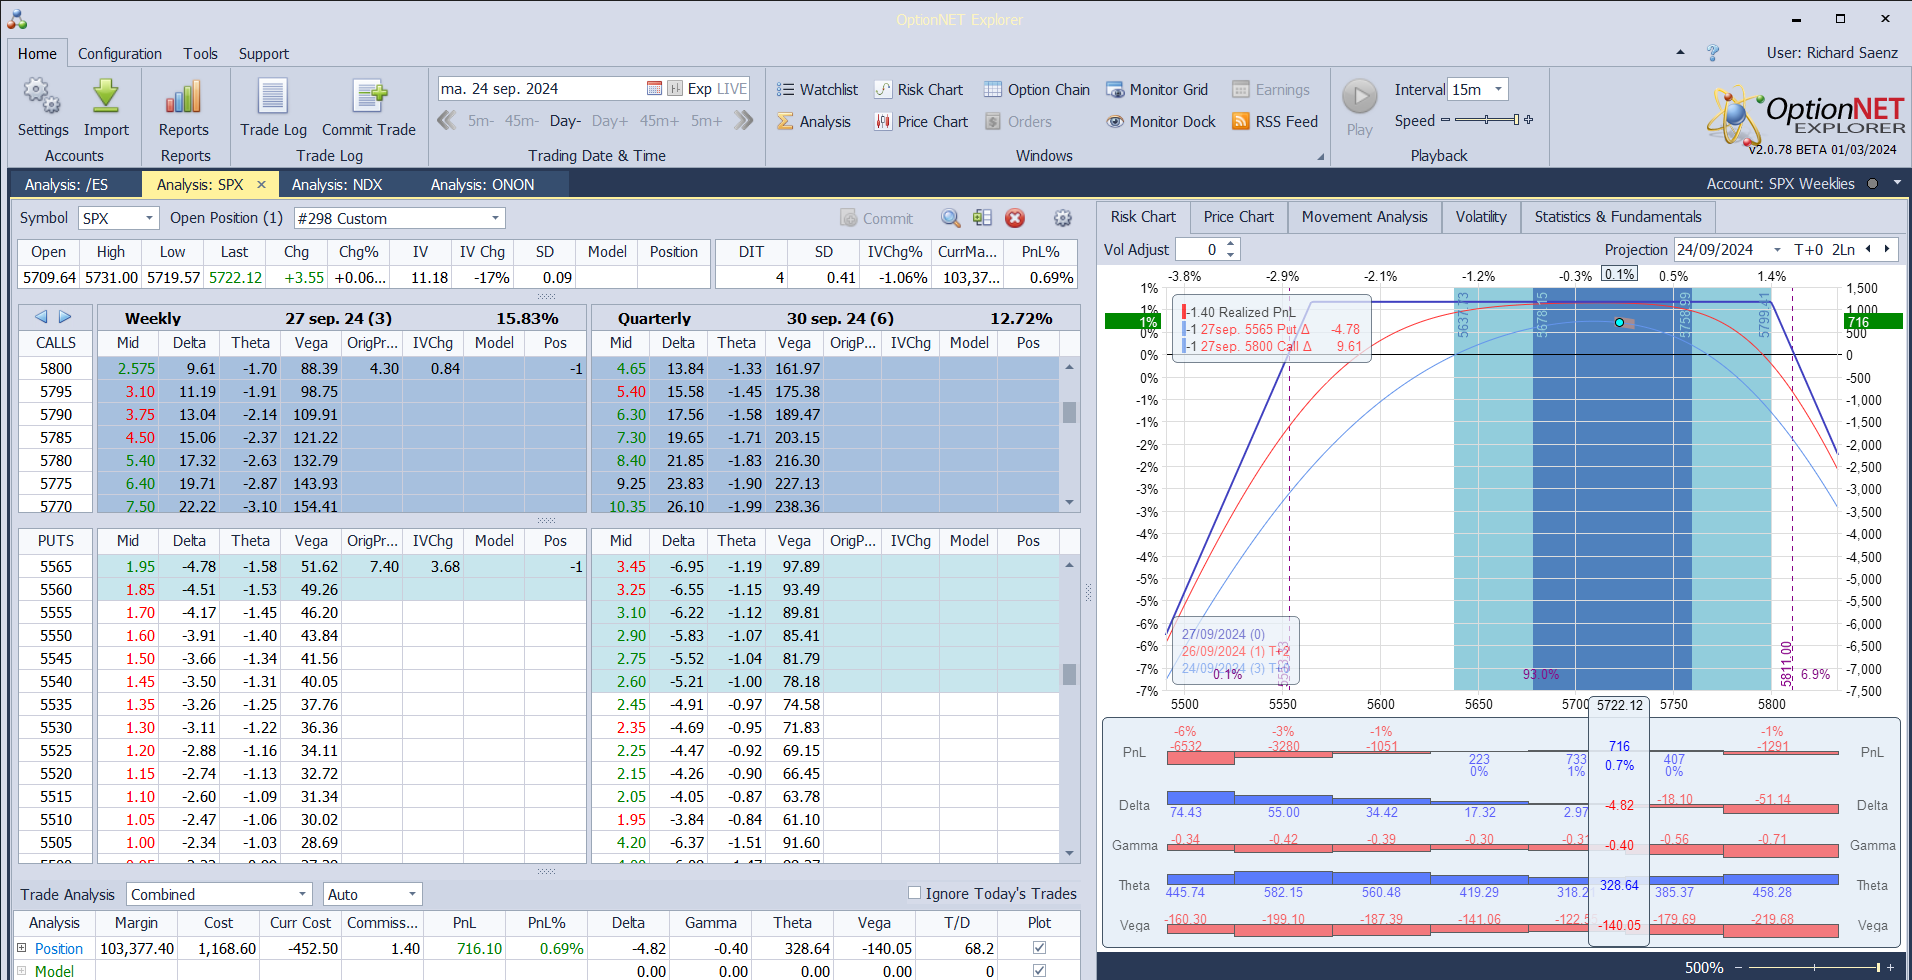The height and width of the screenshot is (980, 1912).
Task: Open the Risk Chart window from the ribbon
Action: [x=919, y=90]
